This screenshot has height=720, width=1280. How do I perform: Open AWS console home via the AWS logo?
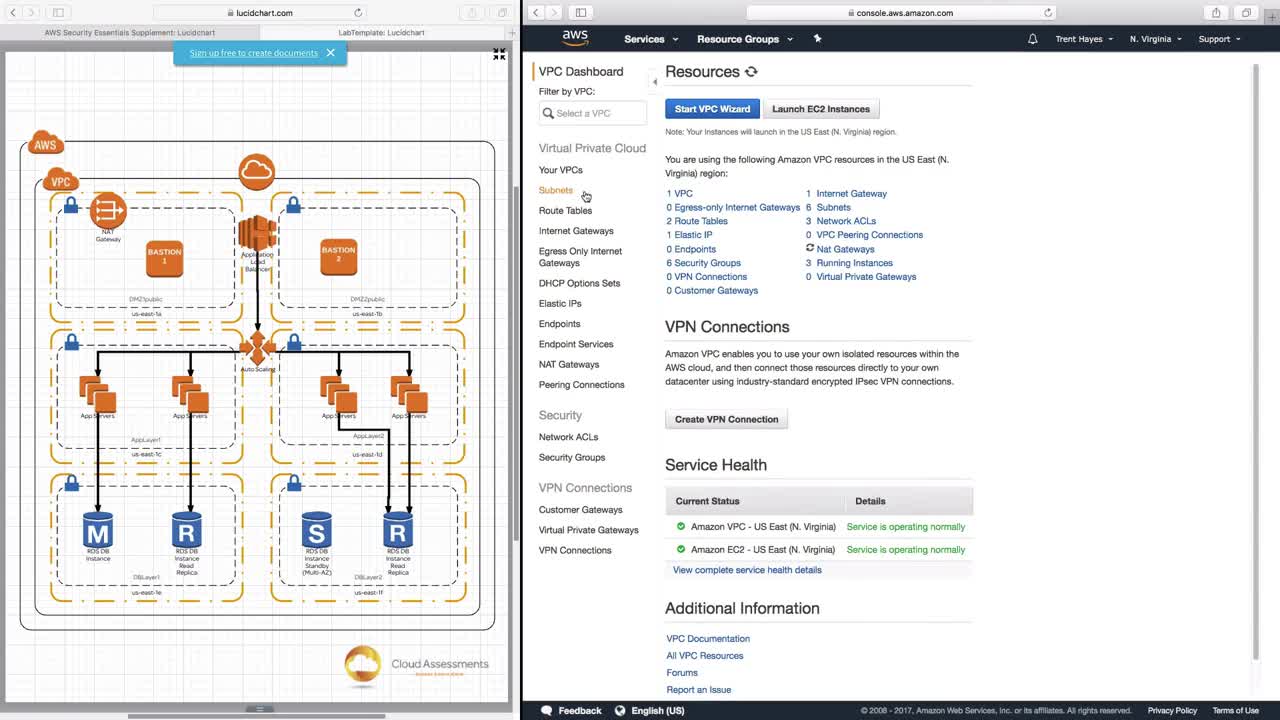tap(575, 38)
